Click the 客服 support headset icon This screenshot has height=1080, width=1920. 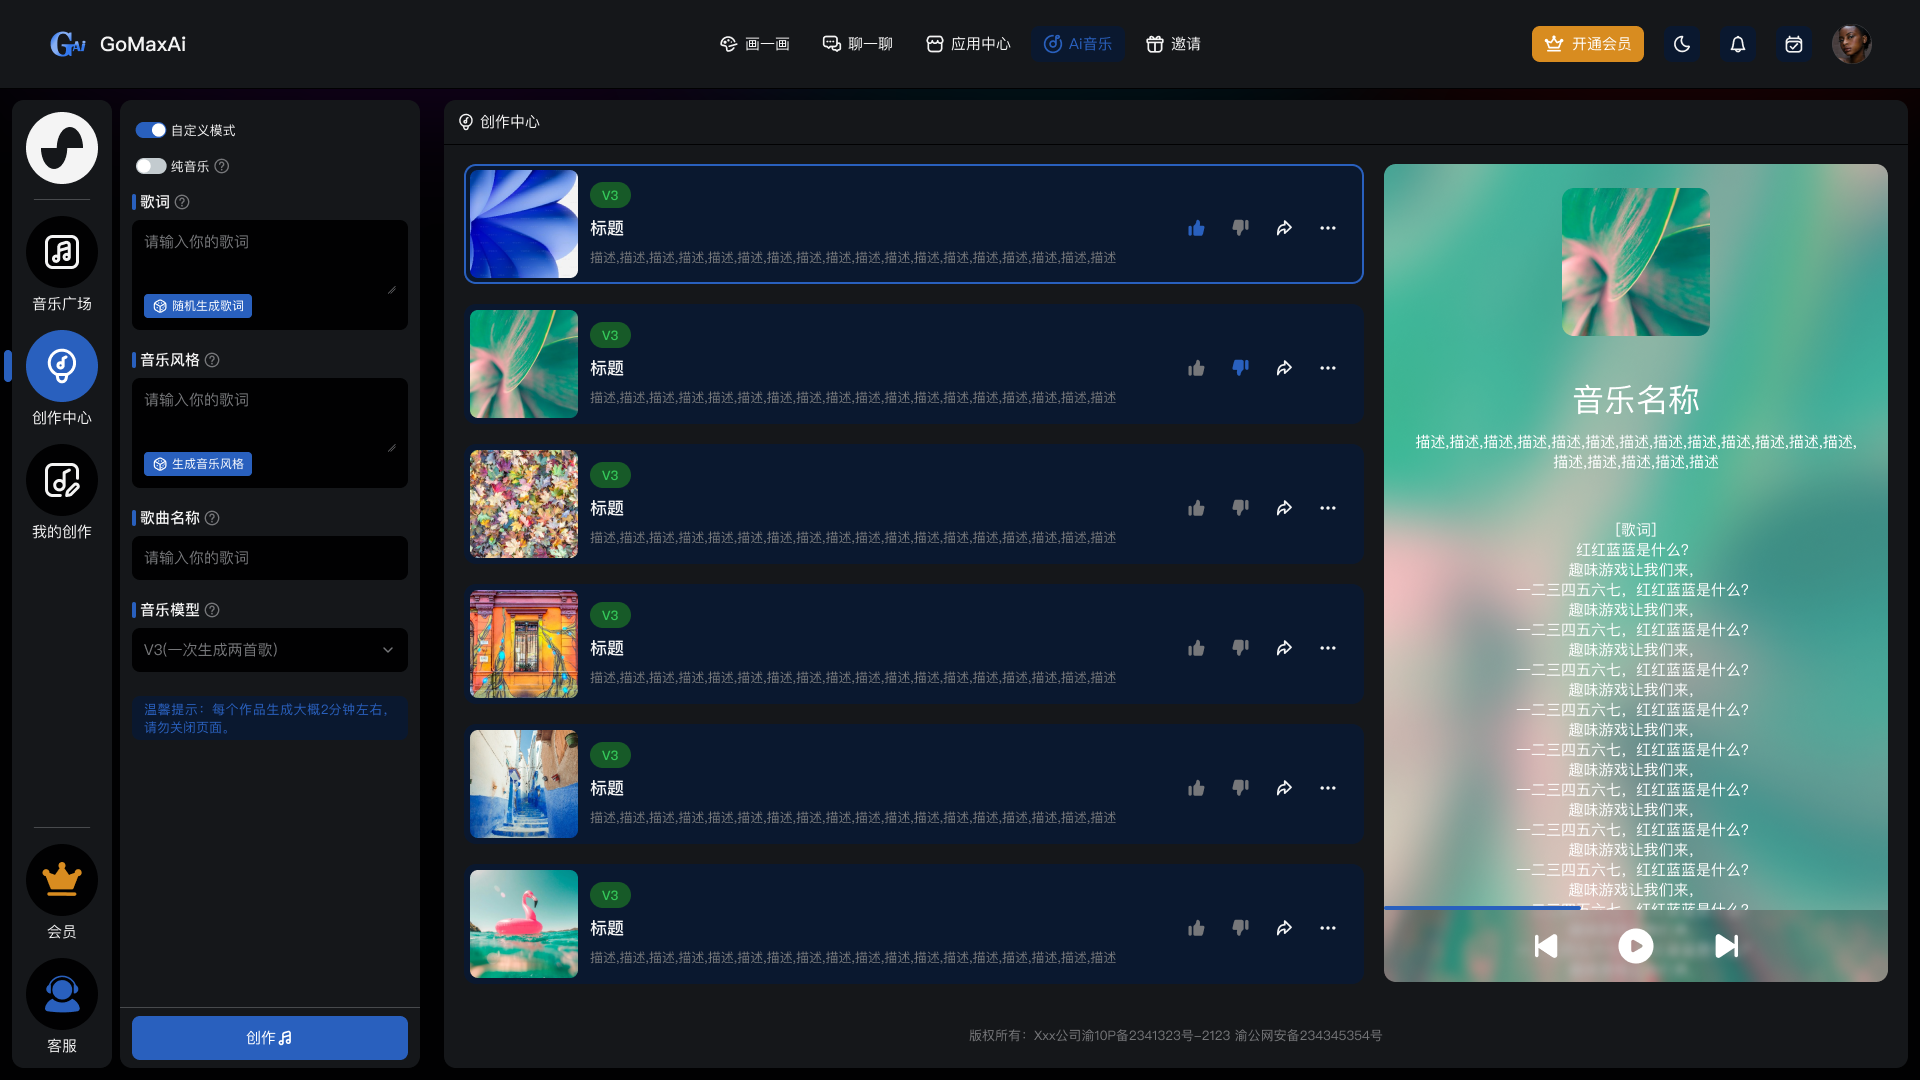coord(62,994)
